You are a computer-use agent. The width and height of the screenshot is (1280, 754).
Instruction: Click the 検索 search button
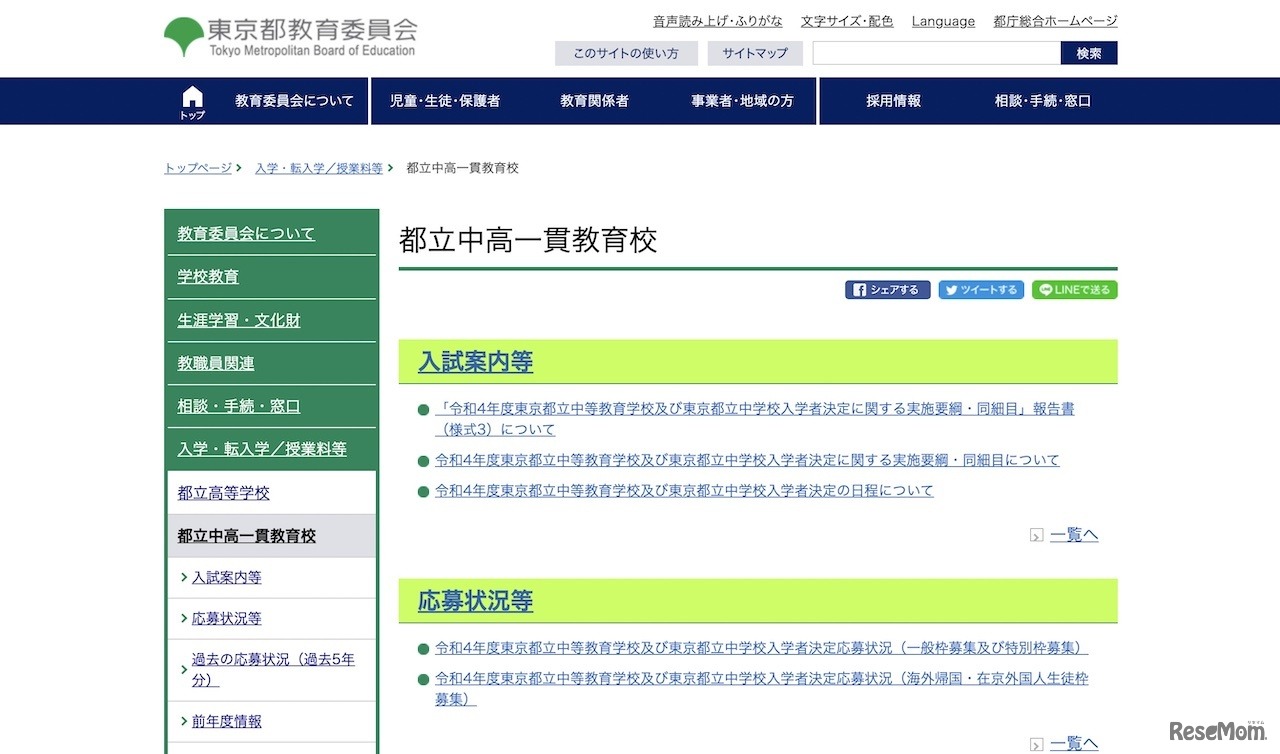pos(1088,53)
